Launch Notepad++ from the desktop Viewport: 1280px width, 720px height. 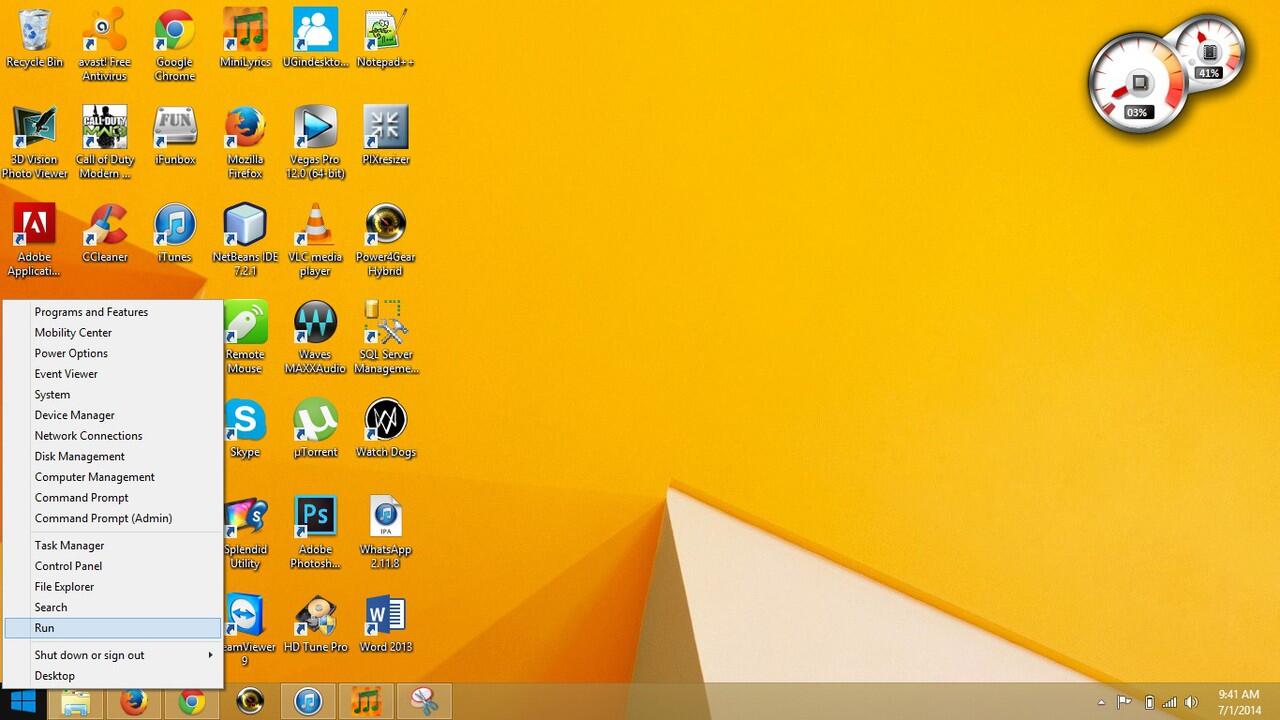(x=385, y=39)
